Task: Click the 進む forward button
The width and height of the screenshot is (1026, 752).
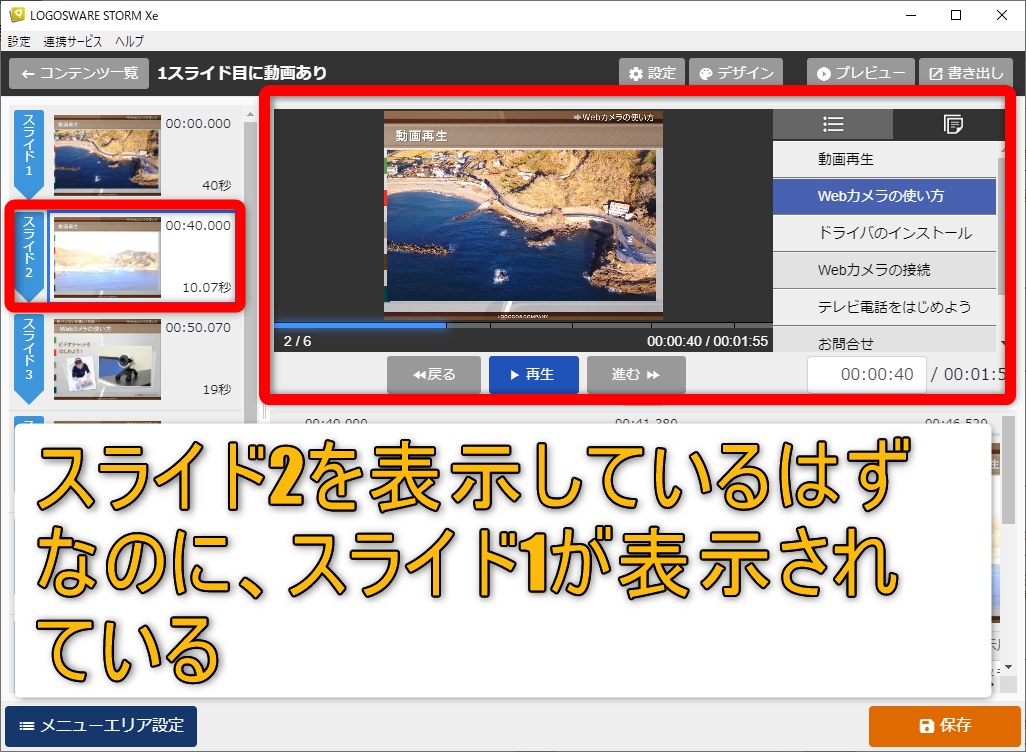Action: tap(636, 375)
